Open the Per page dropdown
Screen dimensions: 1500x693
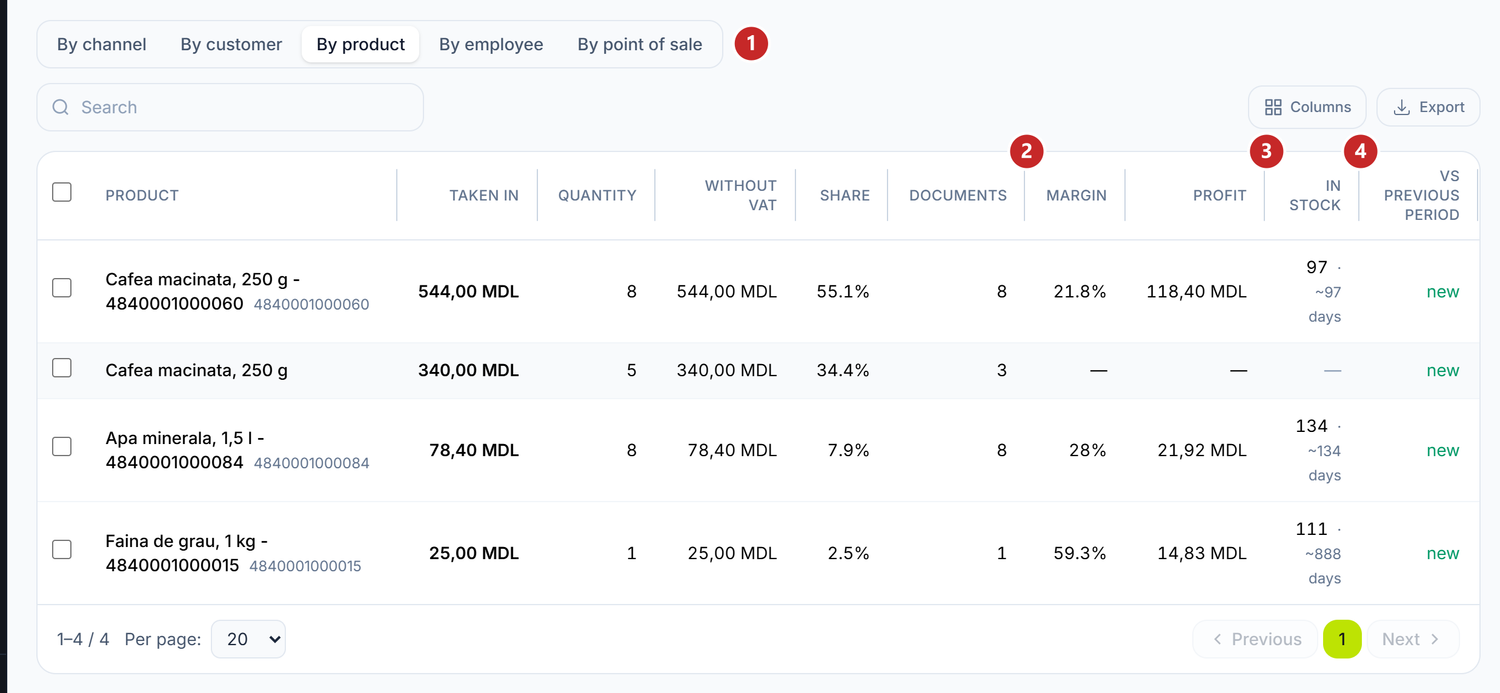(x=249, y=639)
